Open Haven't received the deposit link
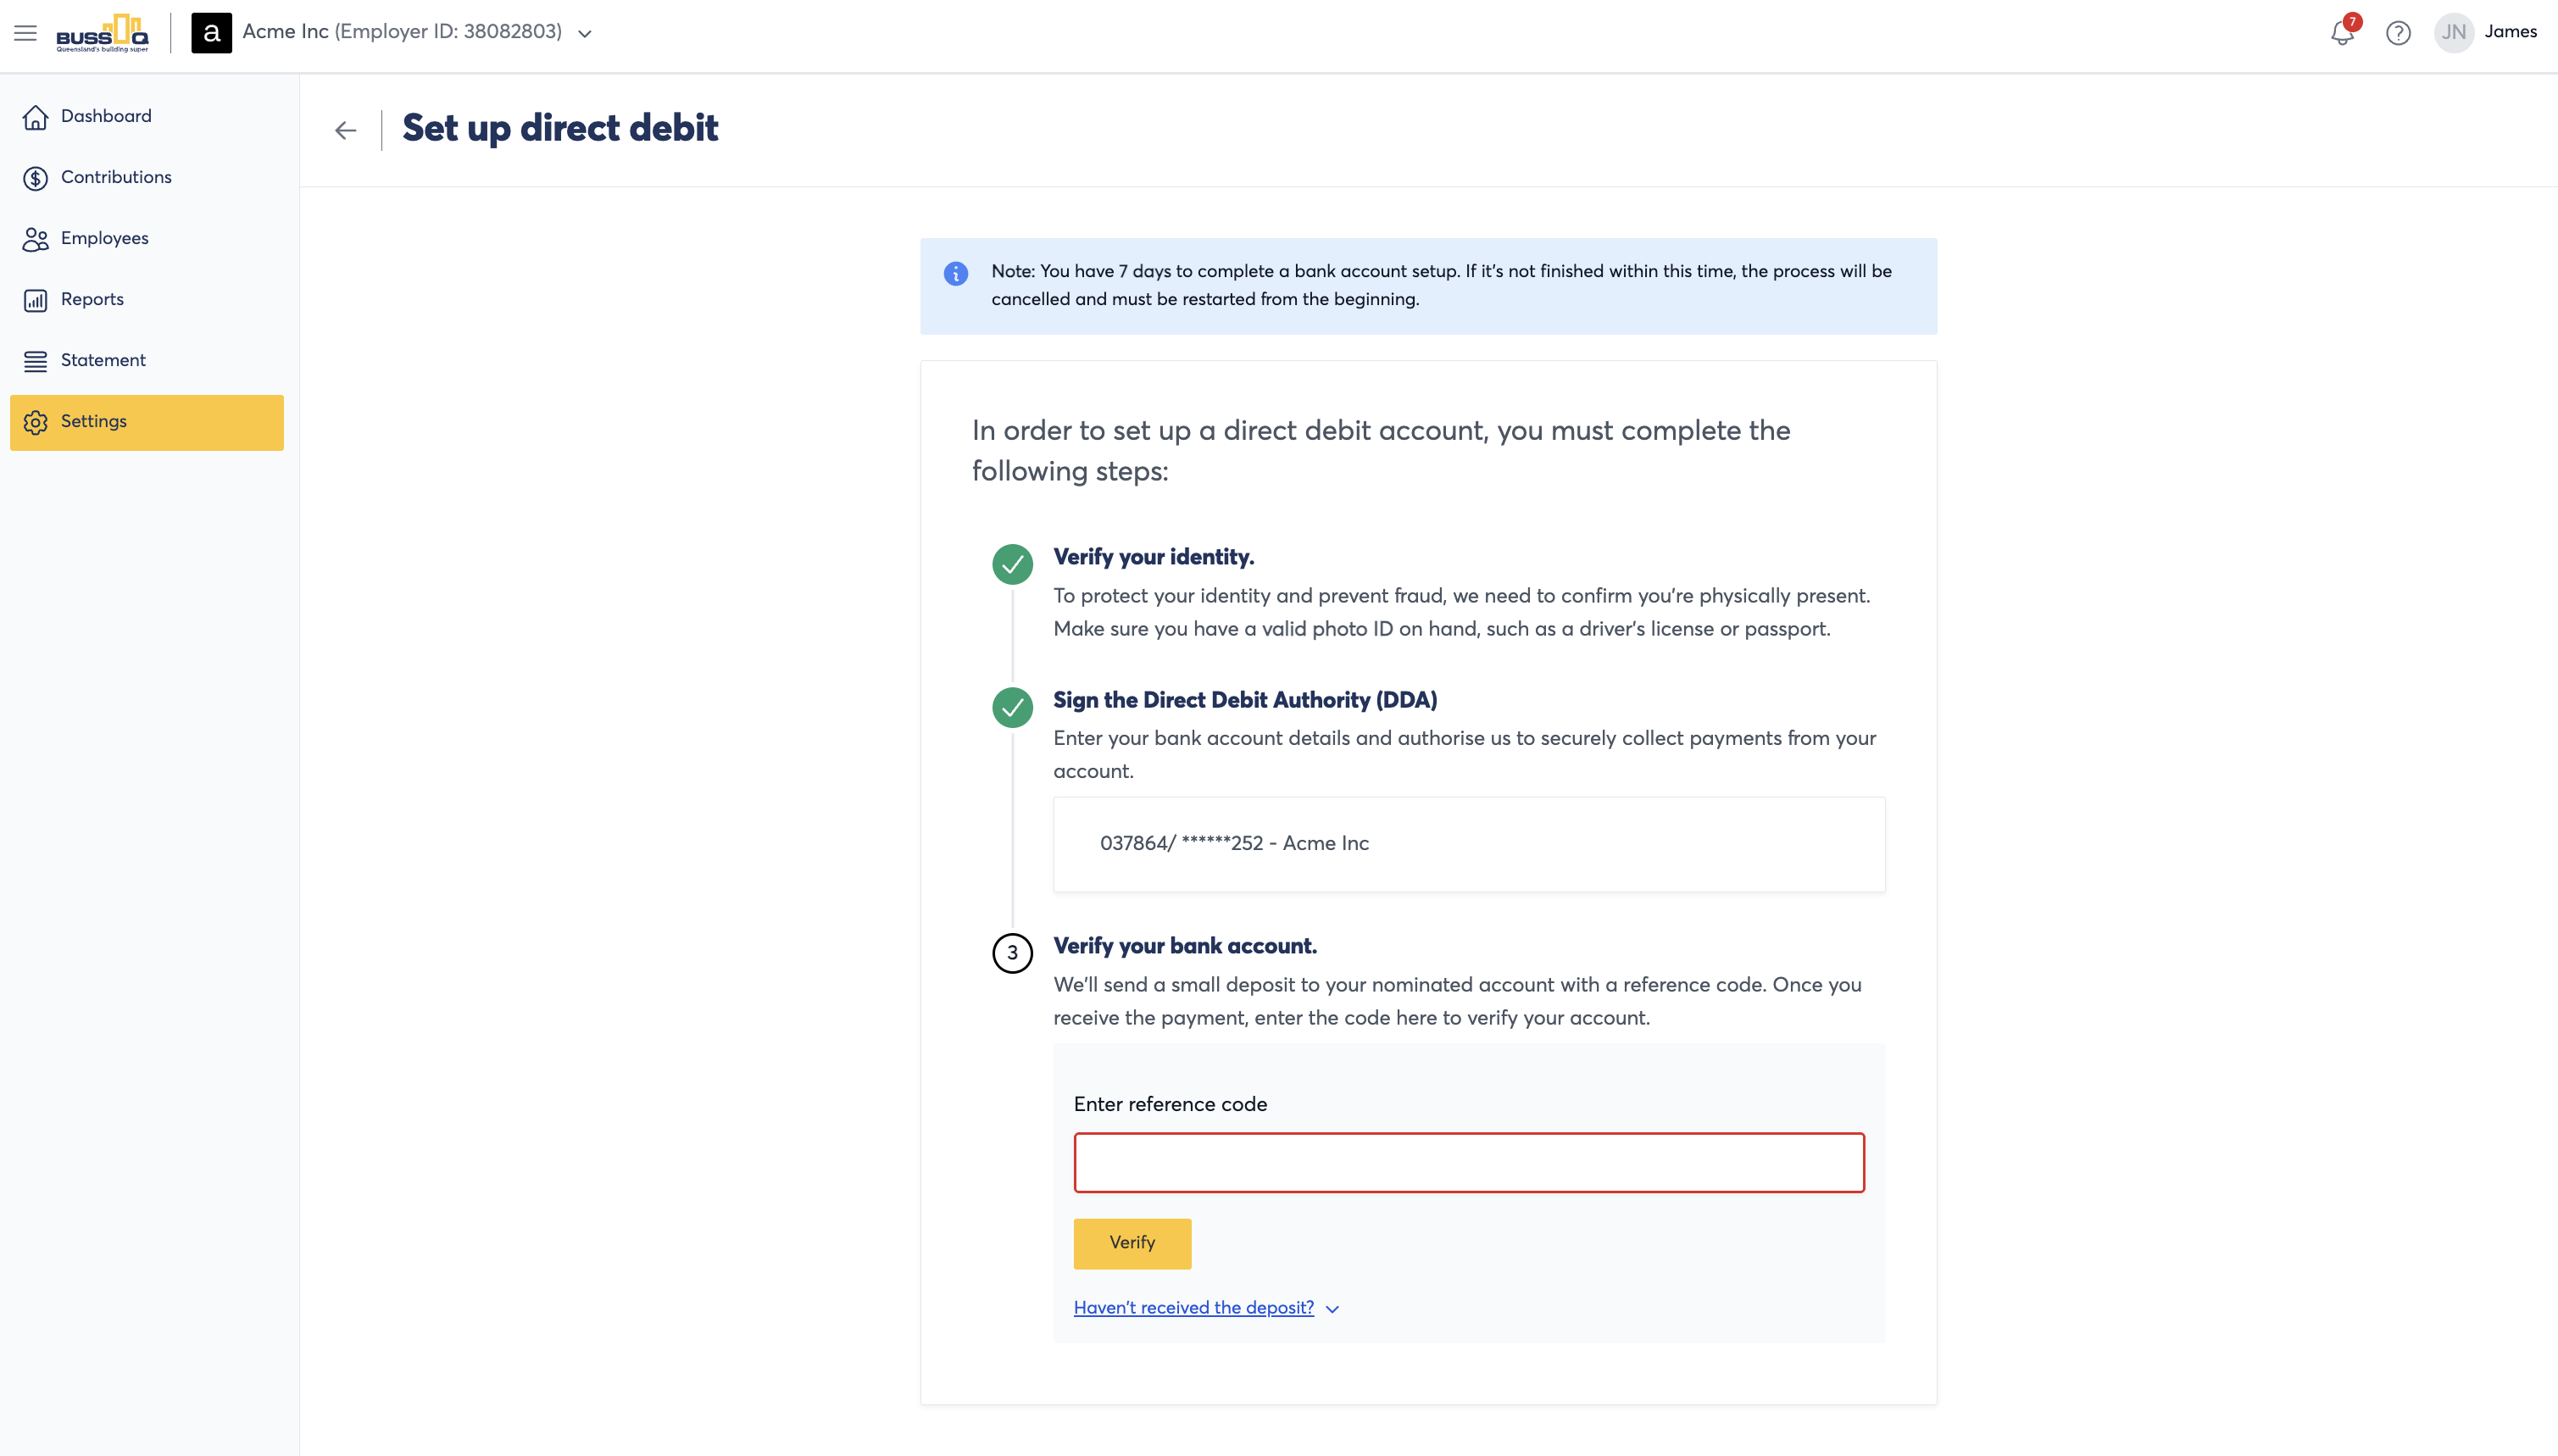This screenshot has height=1456, width=2558. click(x=1193, y=1308)
